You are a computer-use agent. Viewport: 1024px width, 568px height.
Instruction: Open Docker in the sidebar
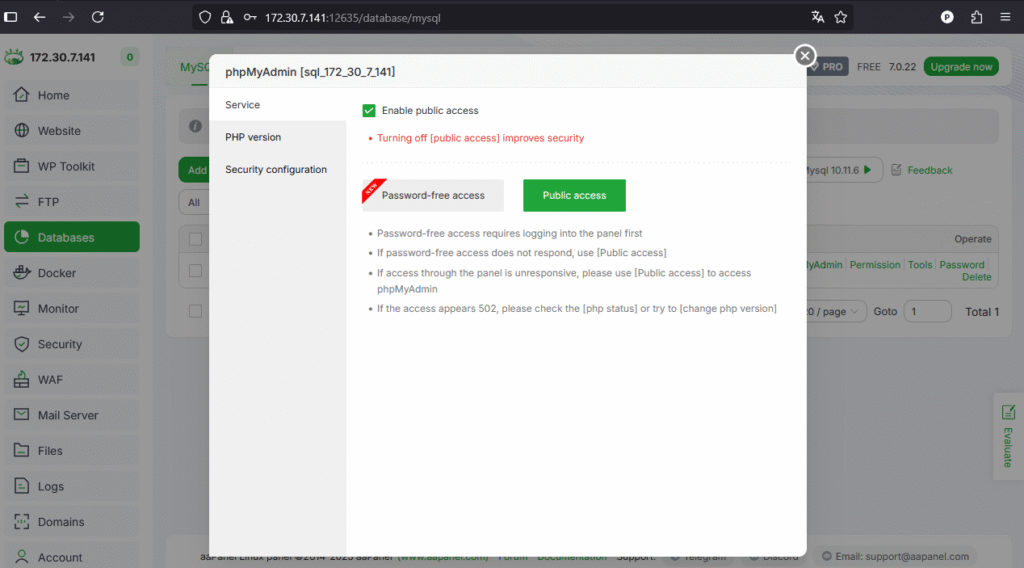[72, 273]
